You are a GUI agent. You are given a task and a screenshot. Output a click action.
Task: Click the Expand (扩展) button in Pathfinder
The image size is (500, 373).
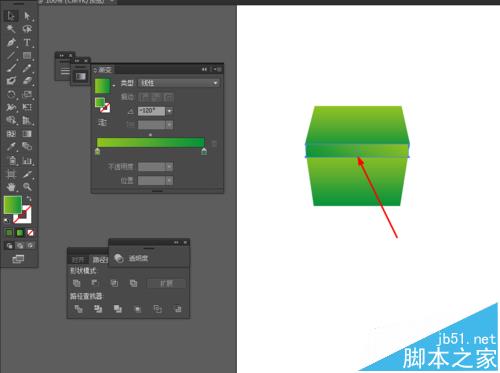[x=166, y=283]
